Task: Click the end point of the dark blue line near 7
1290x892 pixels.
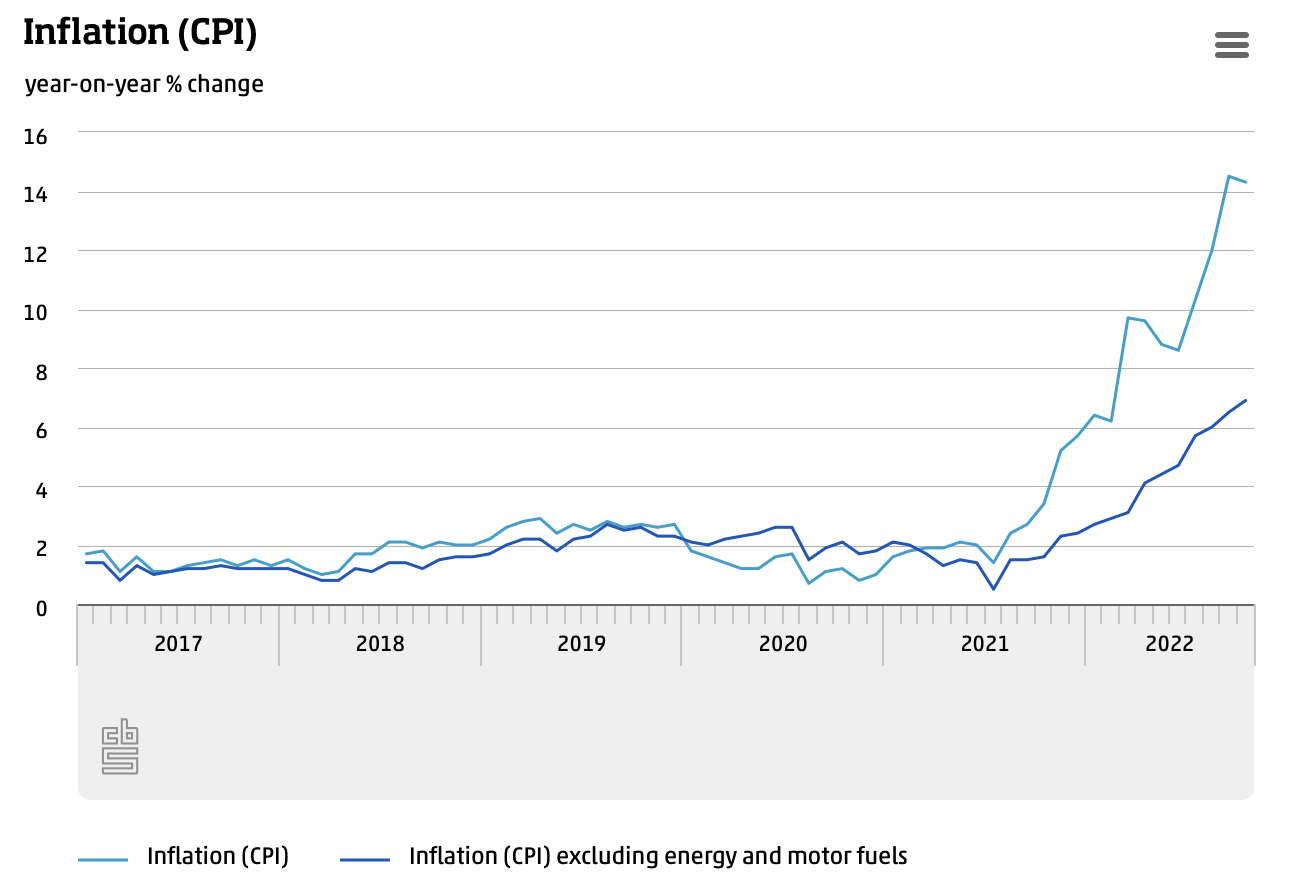Action: 1245,400
